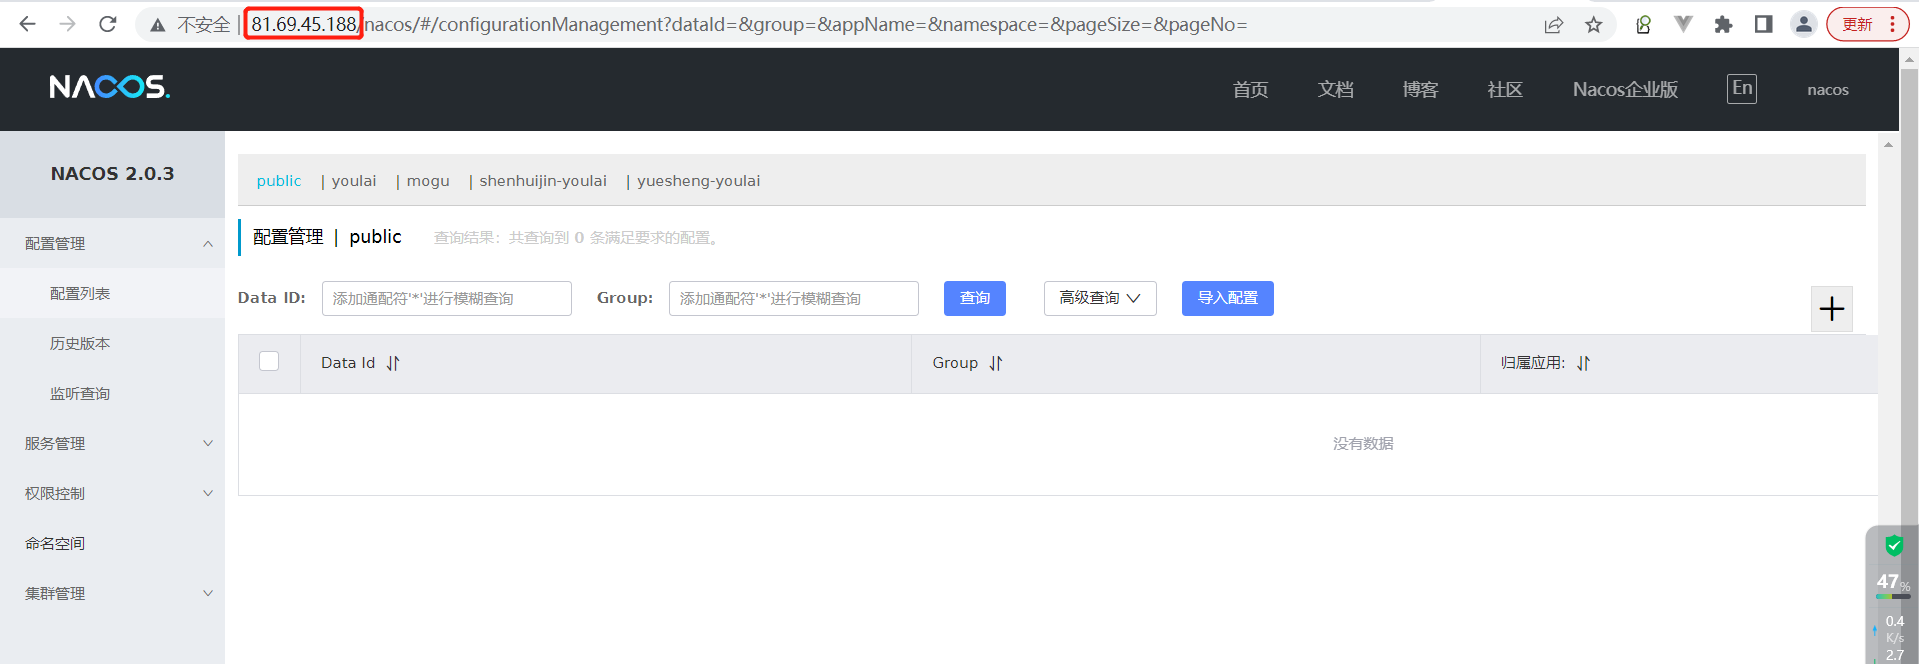This screenshot has height=664, width=1919.
Task: Switch language with the En toggle
Action: click(1741, 88)
